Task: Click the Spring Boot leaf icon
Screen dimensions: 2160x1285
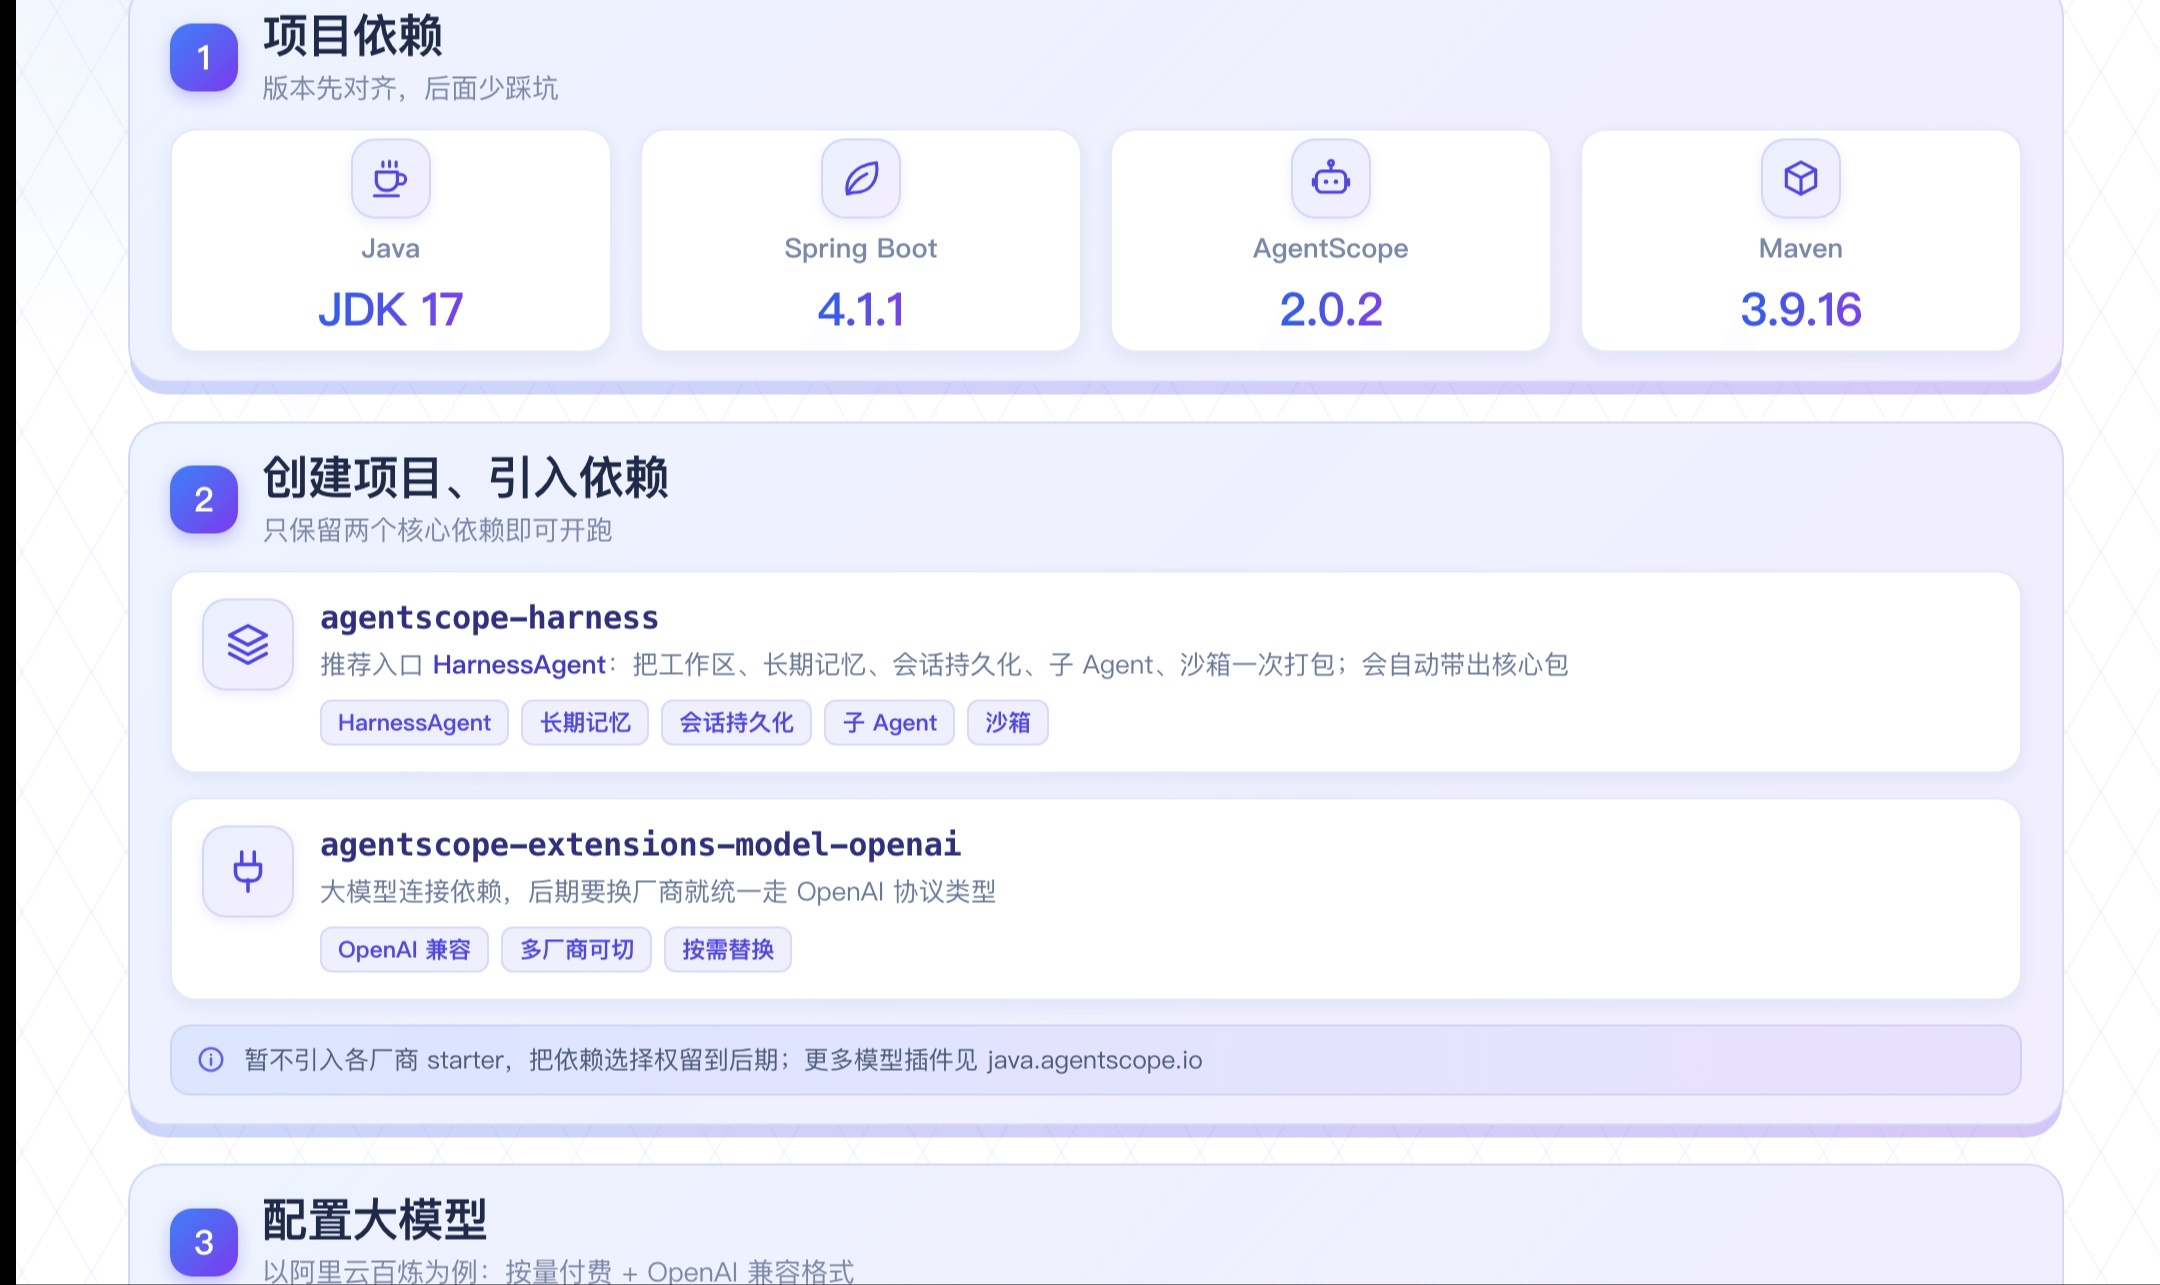Action: [x=861, y=179]
